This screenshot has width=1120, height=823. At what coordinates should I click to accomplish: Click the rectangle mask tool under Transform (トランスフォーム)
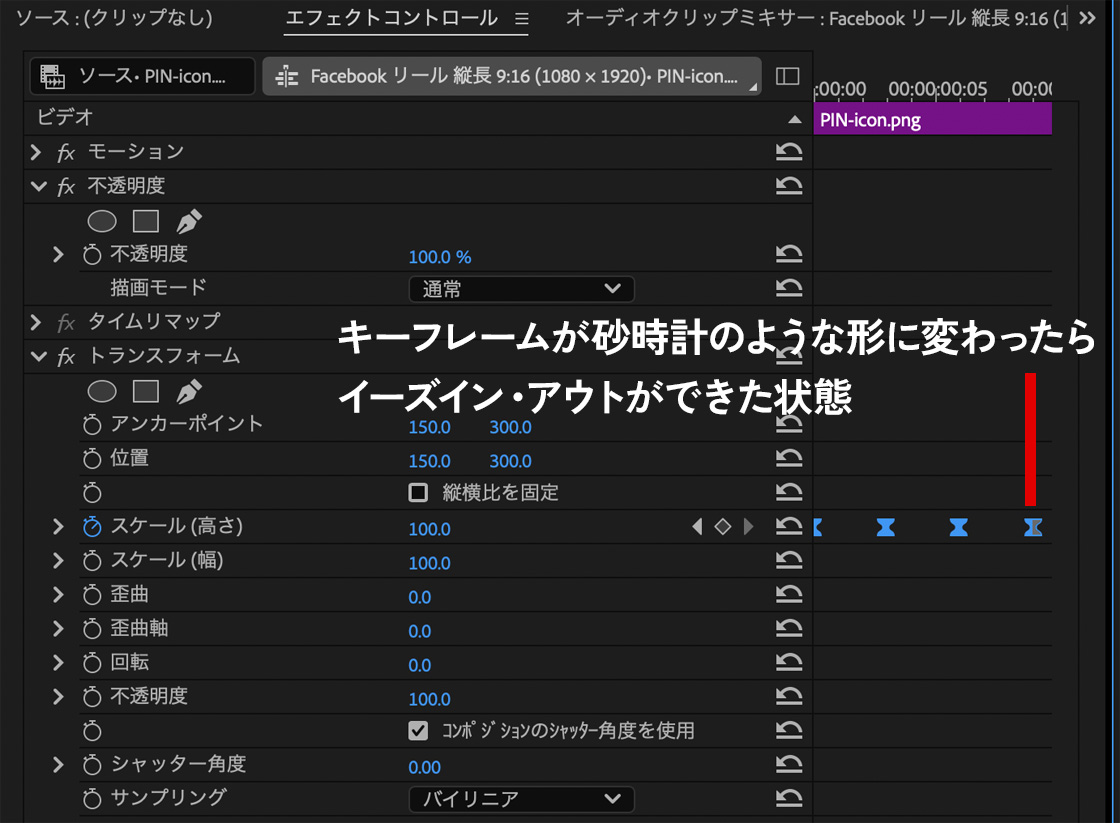point(146,391)
